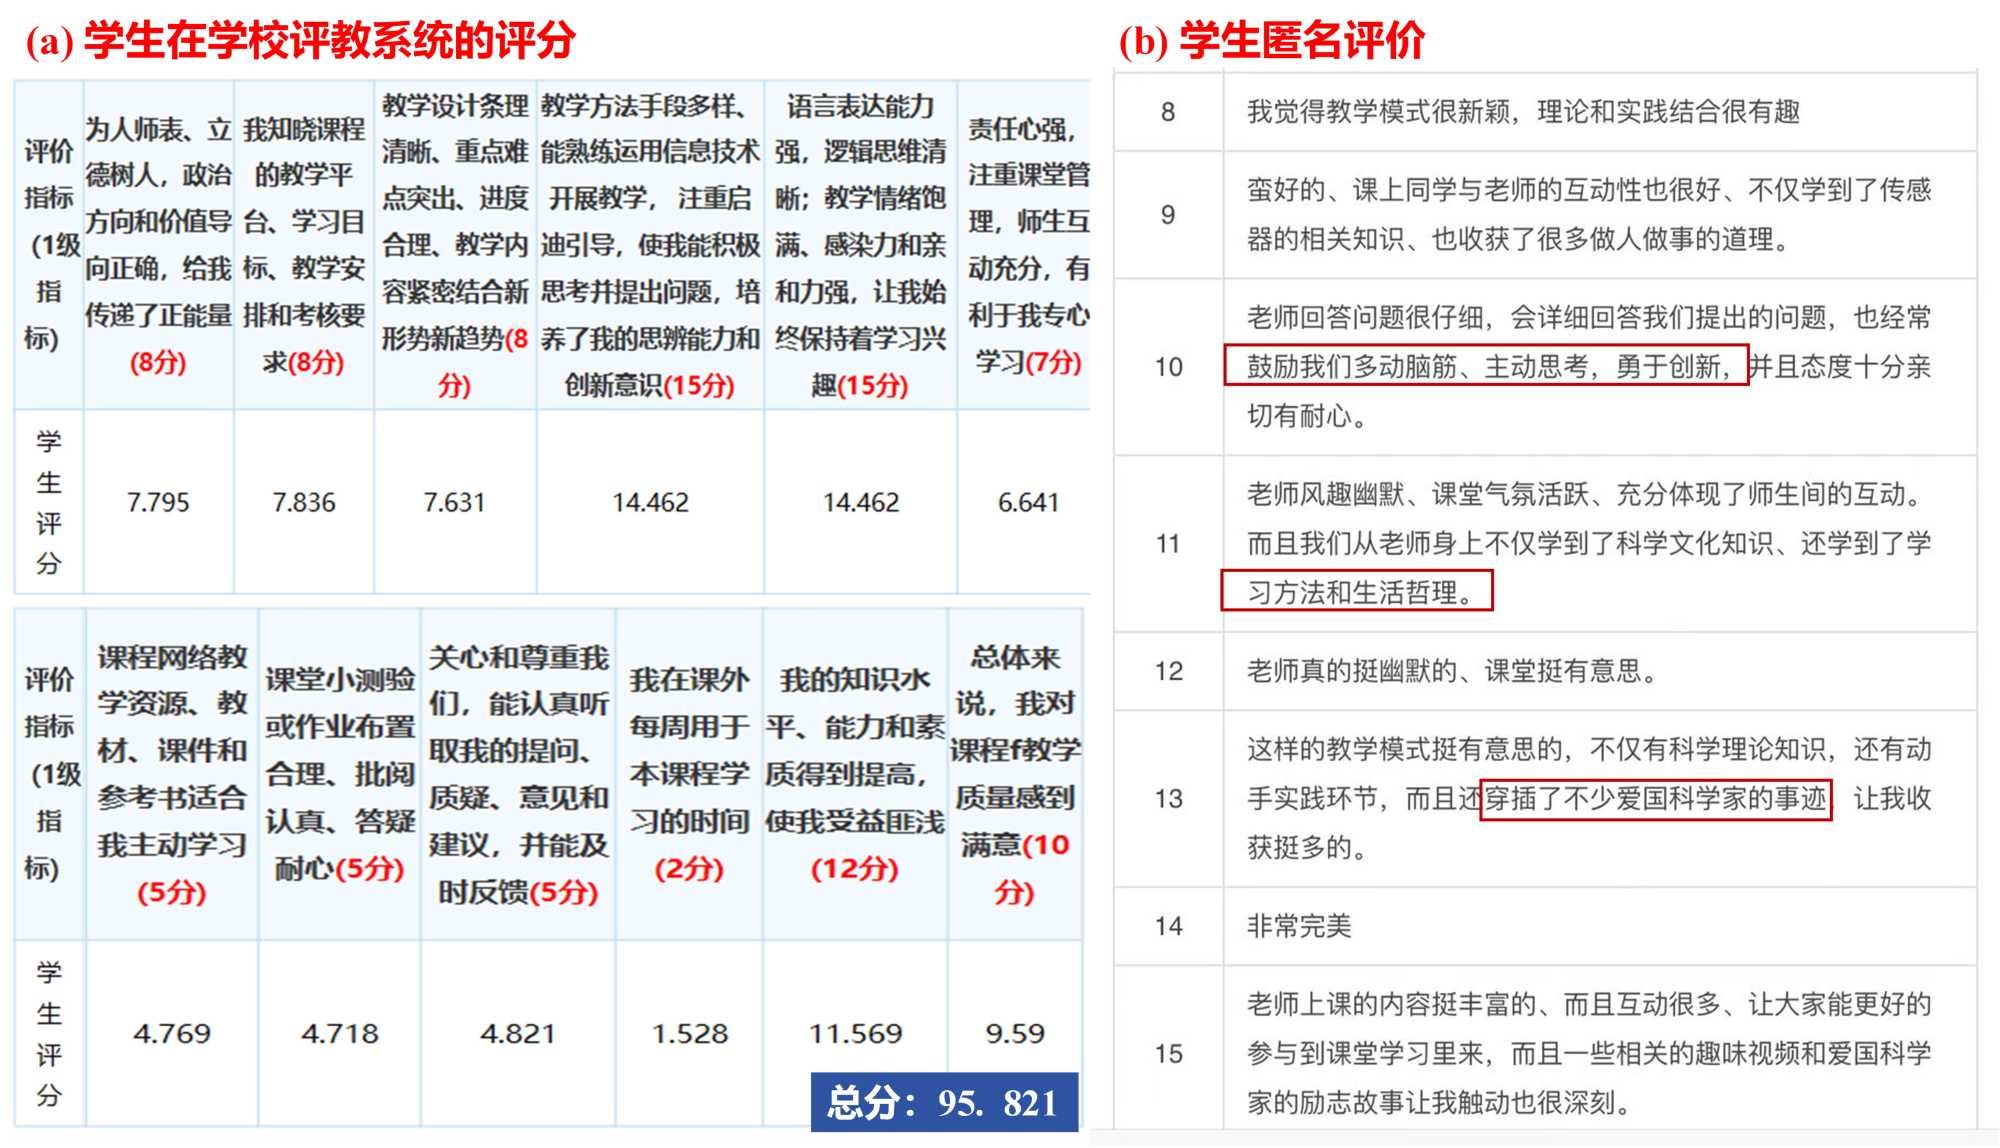Click heading (a) 学生在学校评教系统的评分

click(x=301, y=40)
